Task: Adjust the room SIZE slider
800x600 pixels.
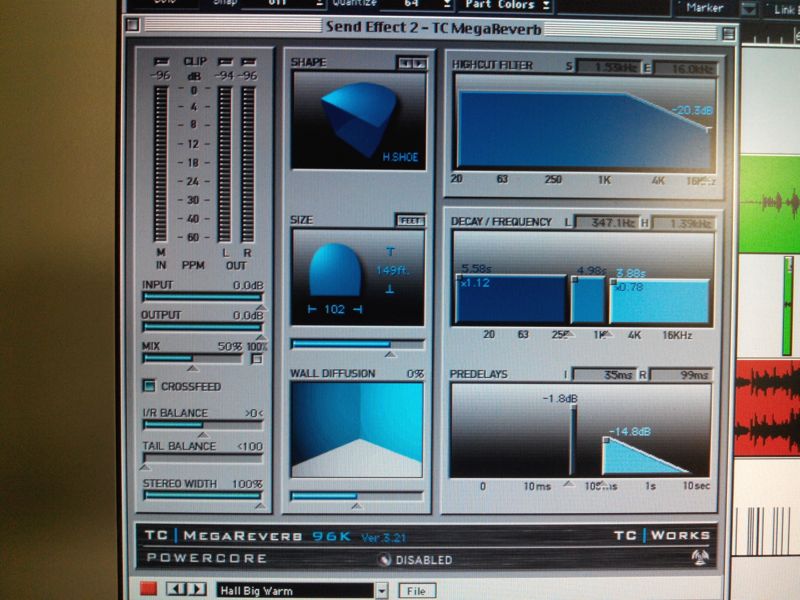Action: click(x=358, y=344)
